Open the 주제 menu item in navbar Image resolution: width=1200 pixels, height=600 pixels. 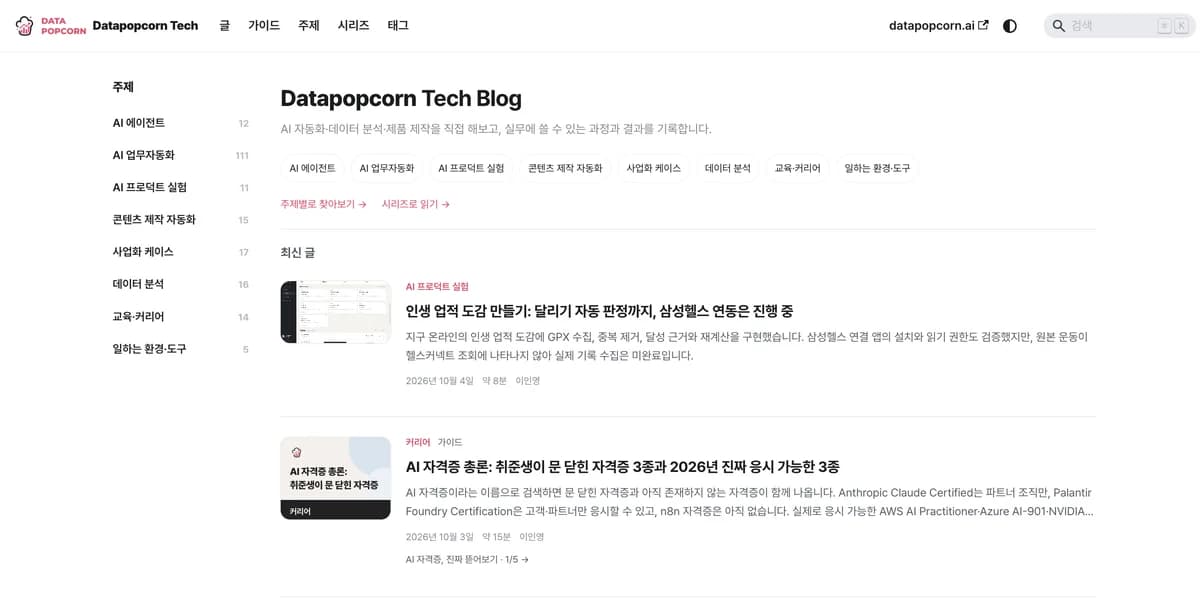click(x=309, y=26)
